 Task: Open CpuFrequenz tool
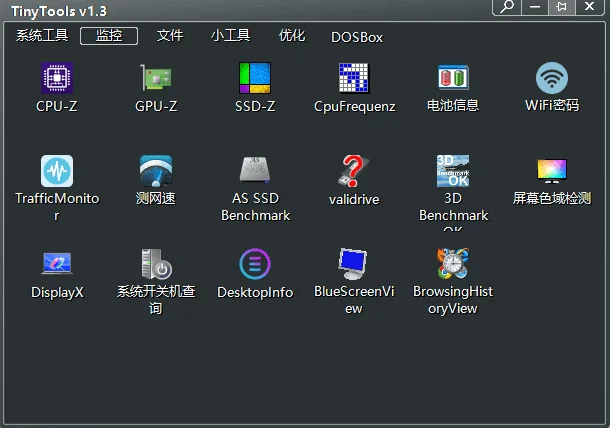tap(354, 79)
